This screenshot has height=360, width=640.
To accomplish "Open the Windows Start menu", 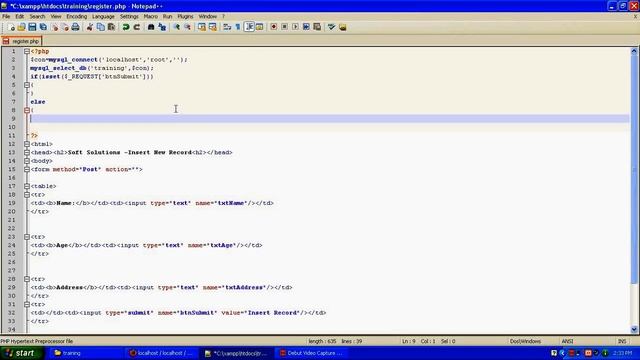I will [x=21, y=353].
